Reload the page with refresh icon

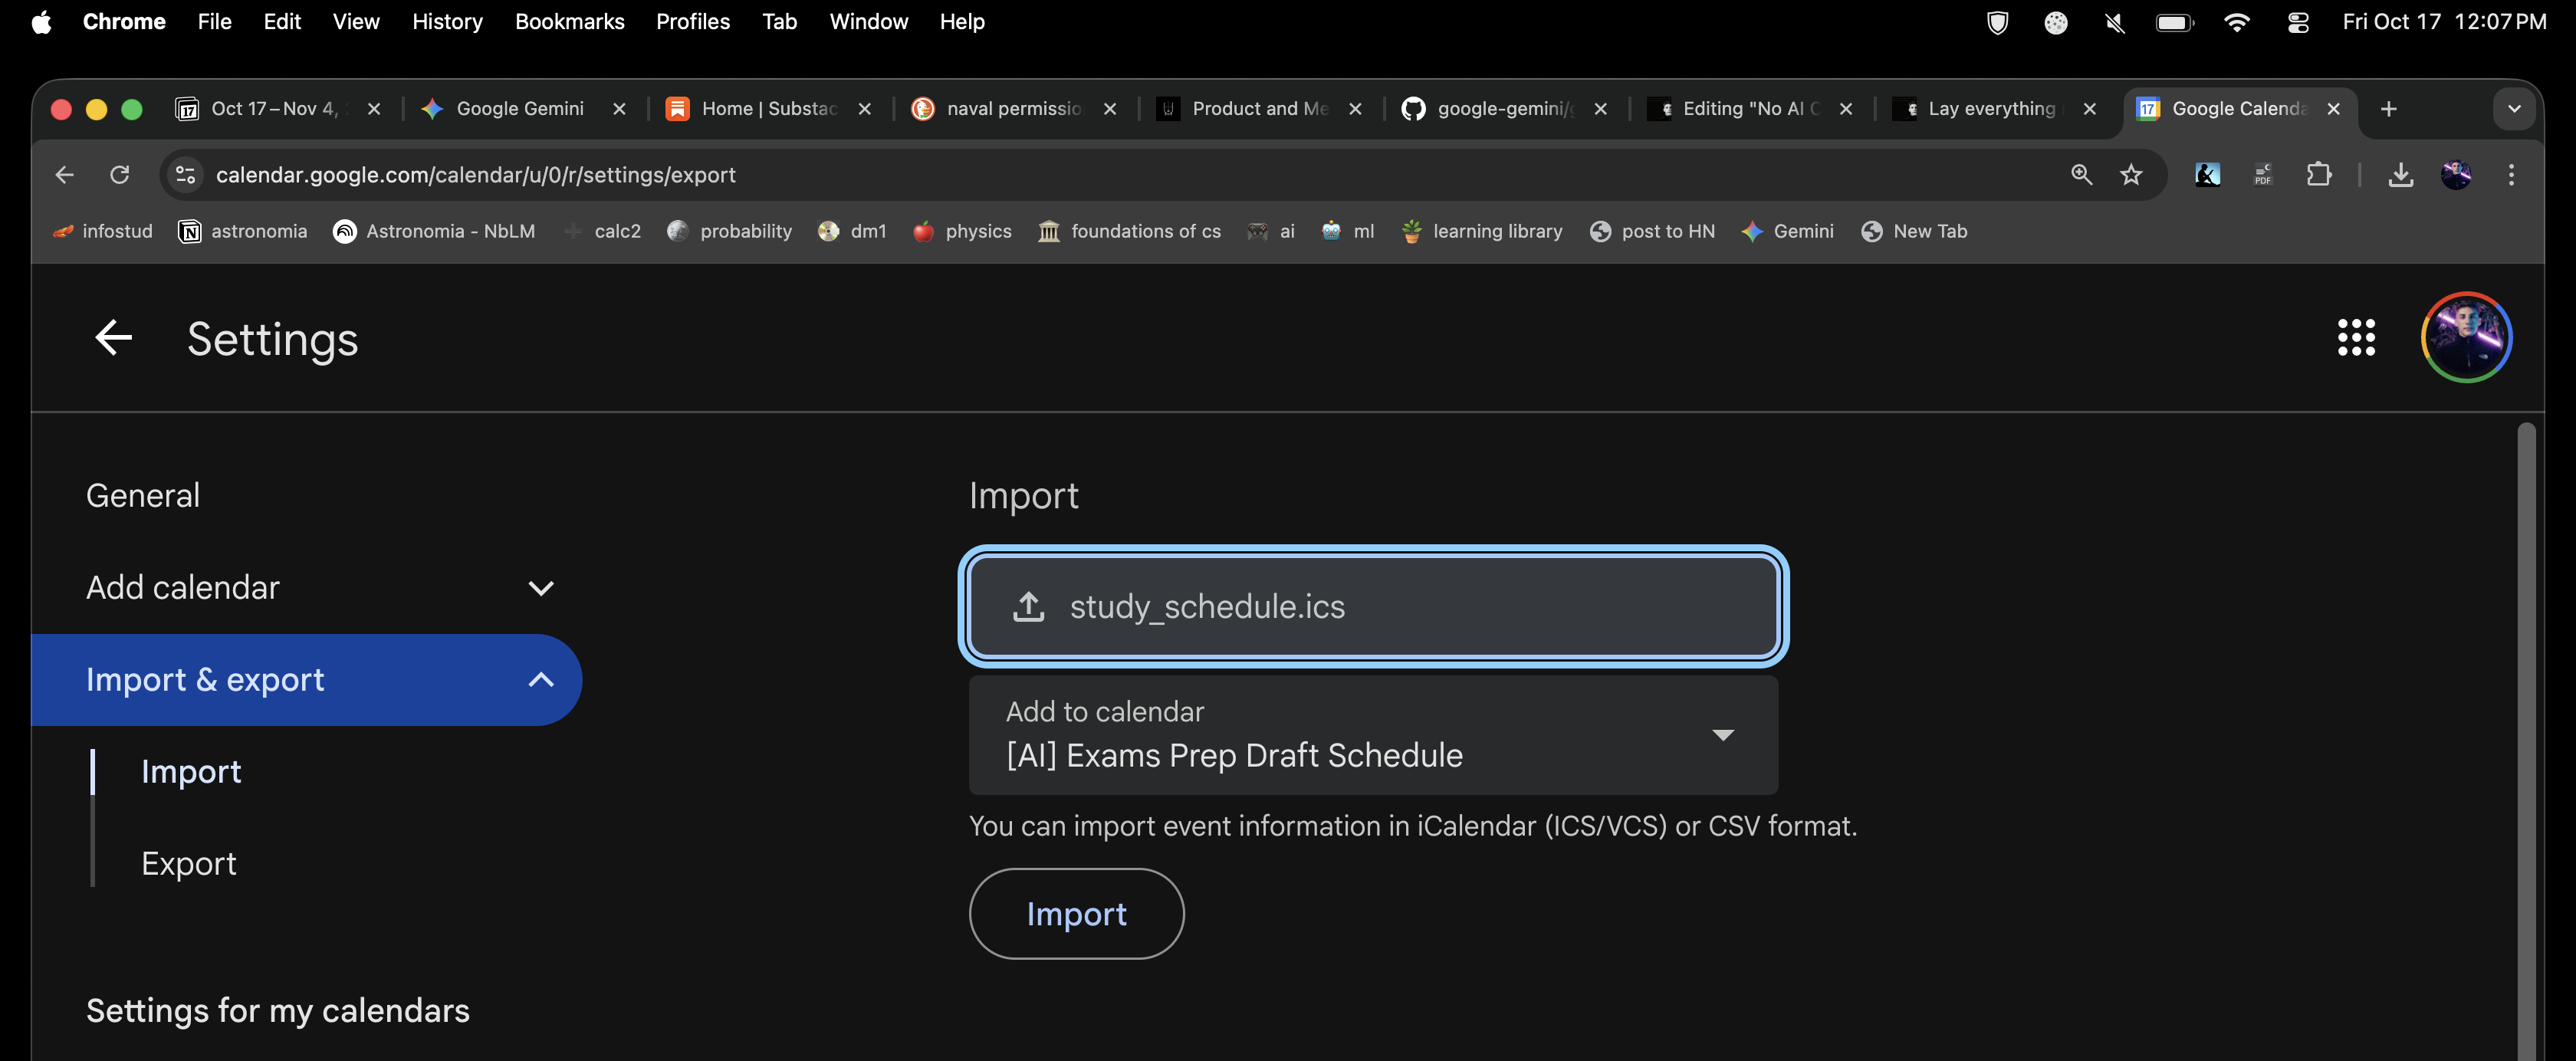click(x=120, y=175)
